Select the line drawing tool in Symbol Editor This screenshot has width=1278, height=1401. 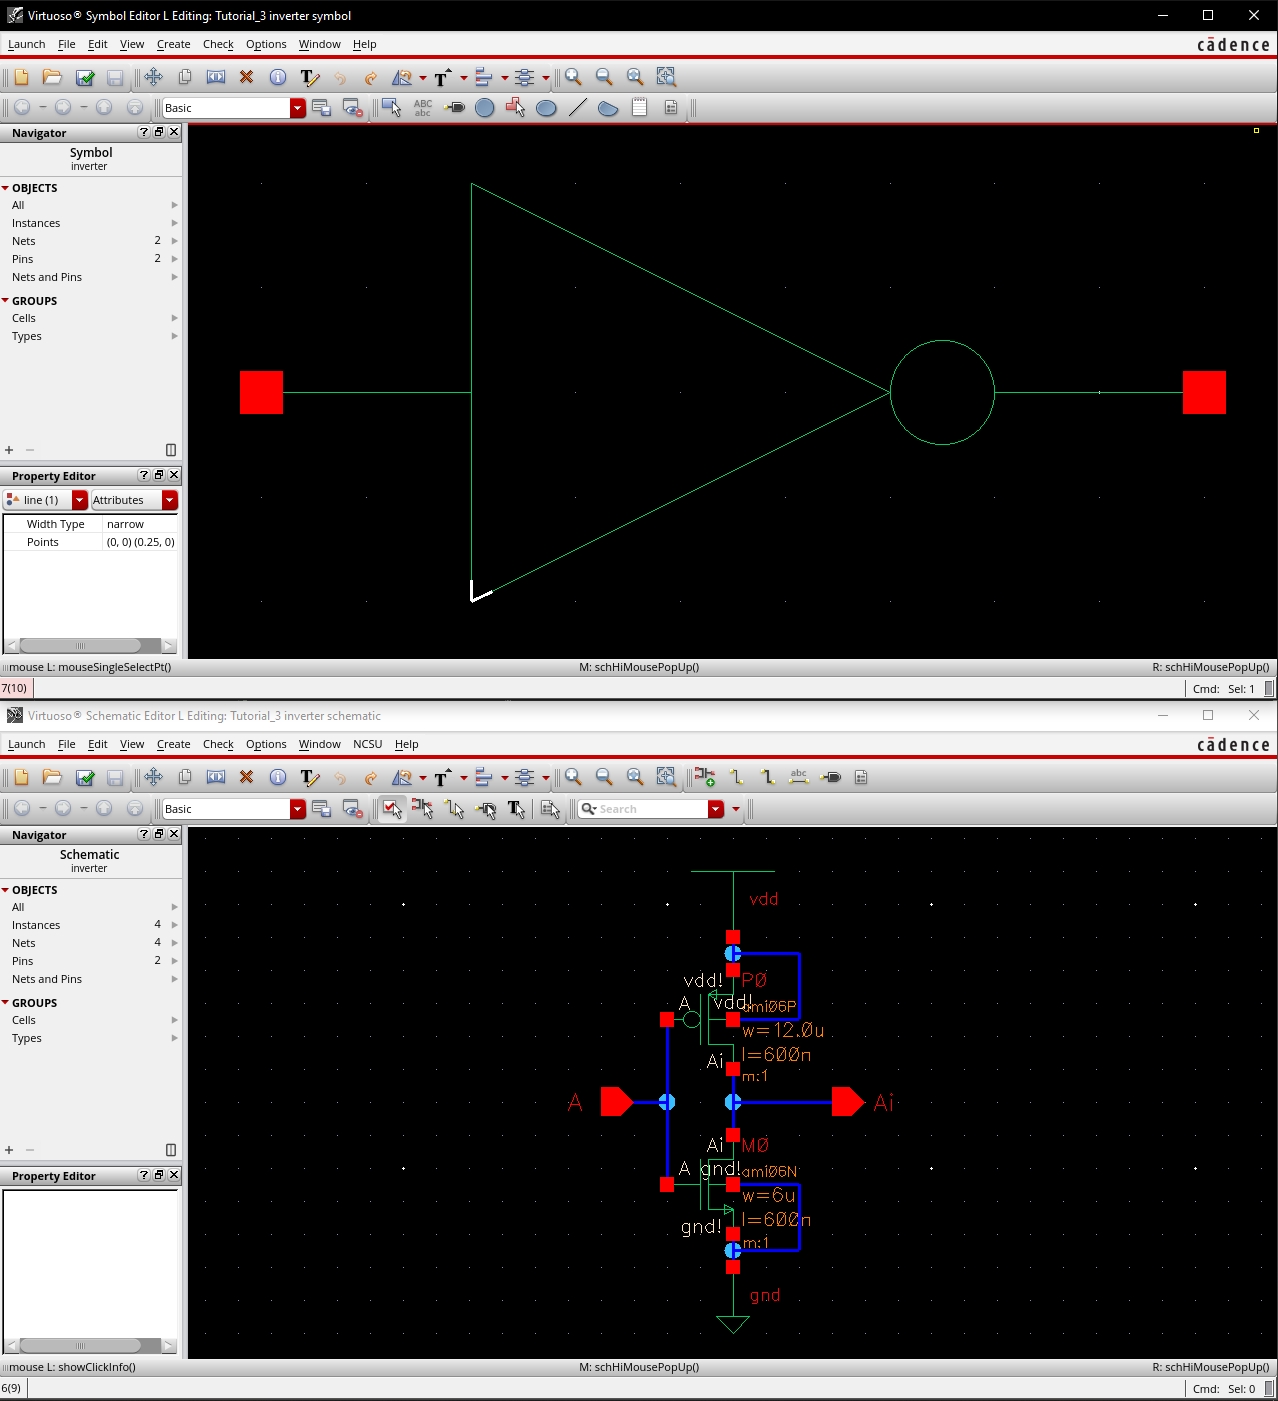(x=577, y=108)
